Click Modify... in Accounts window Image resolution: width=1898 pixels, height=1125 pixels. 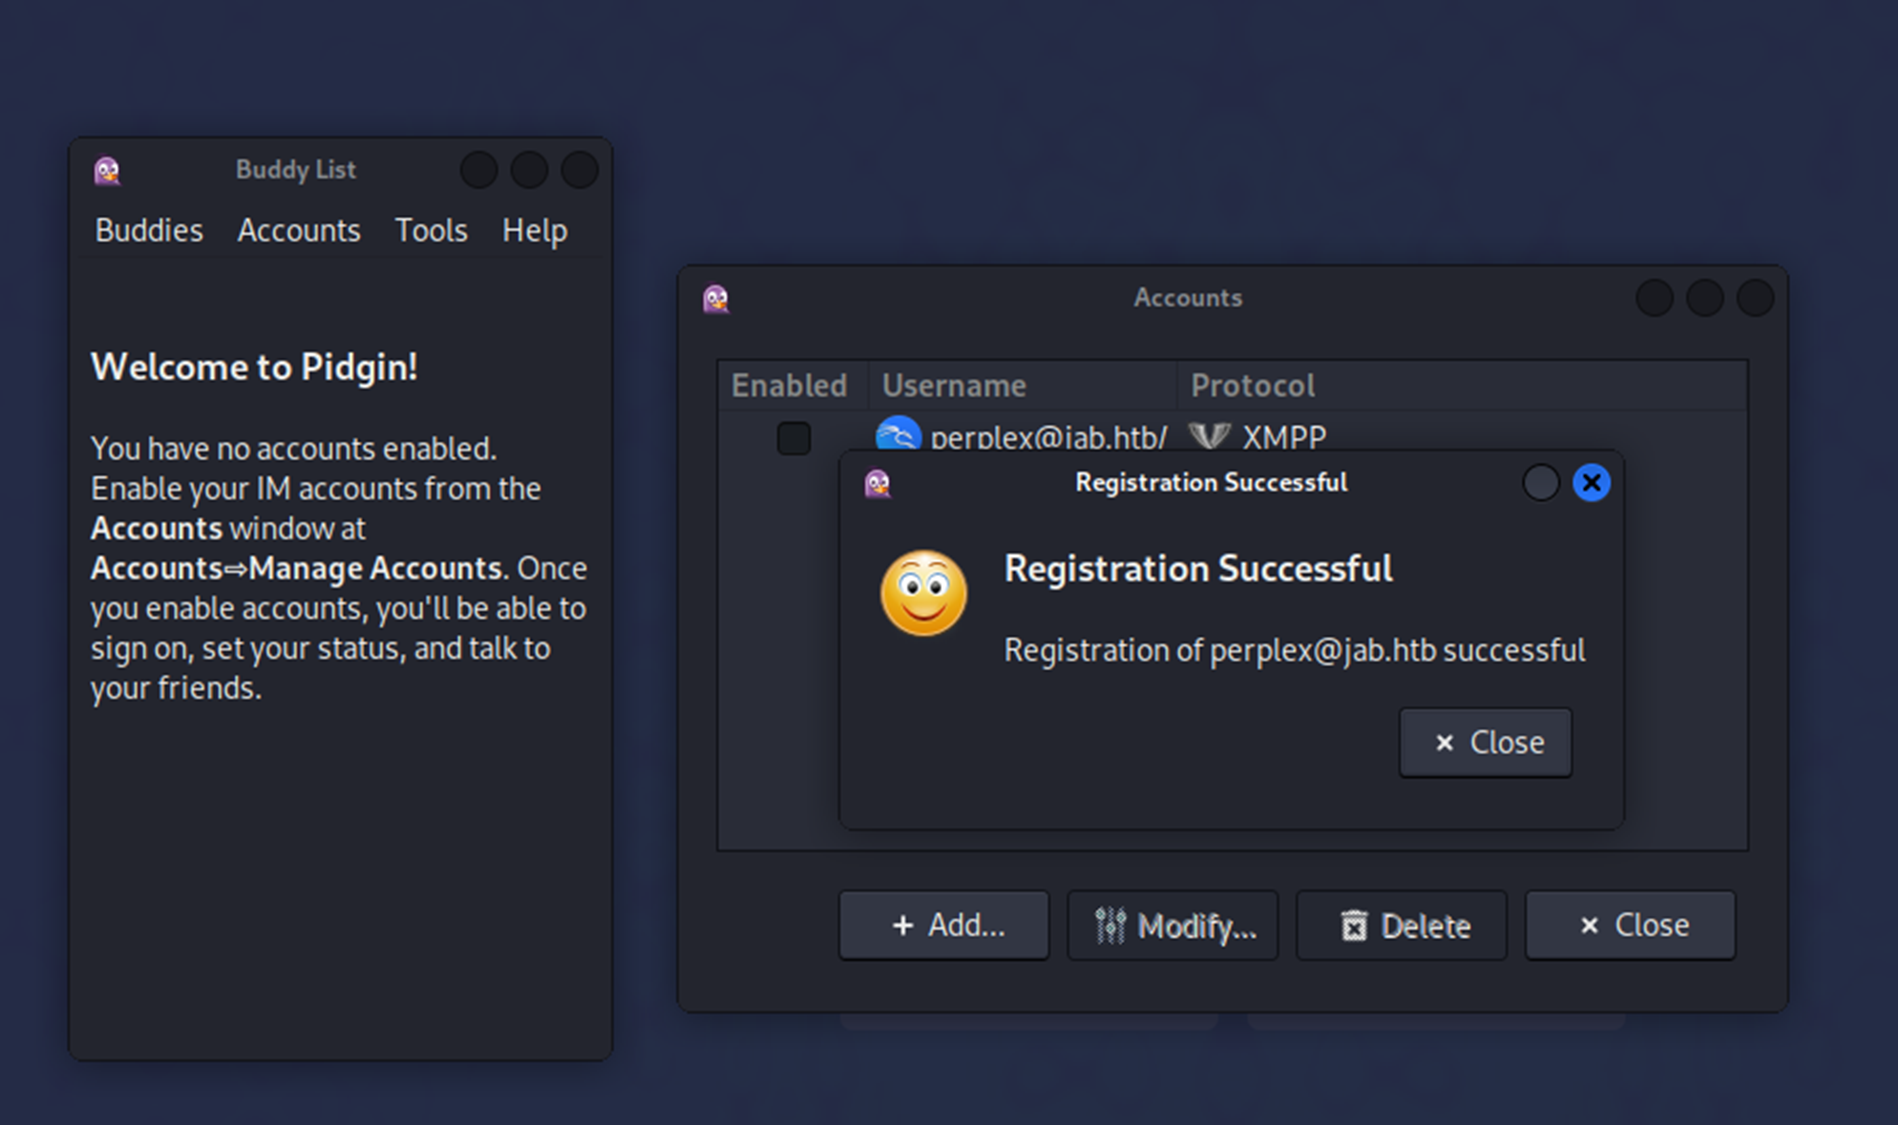(x=1173, y=925)
